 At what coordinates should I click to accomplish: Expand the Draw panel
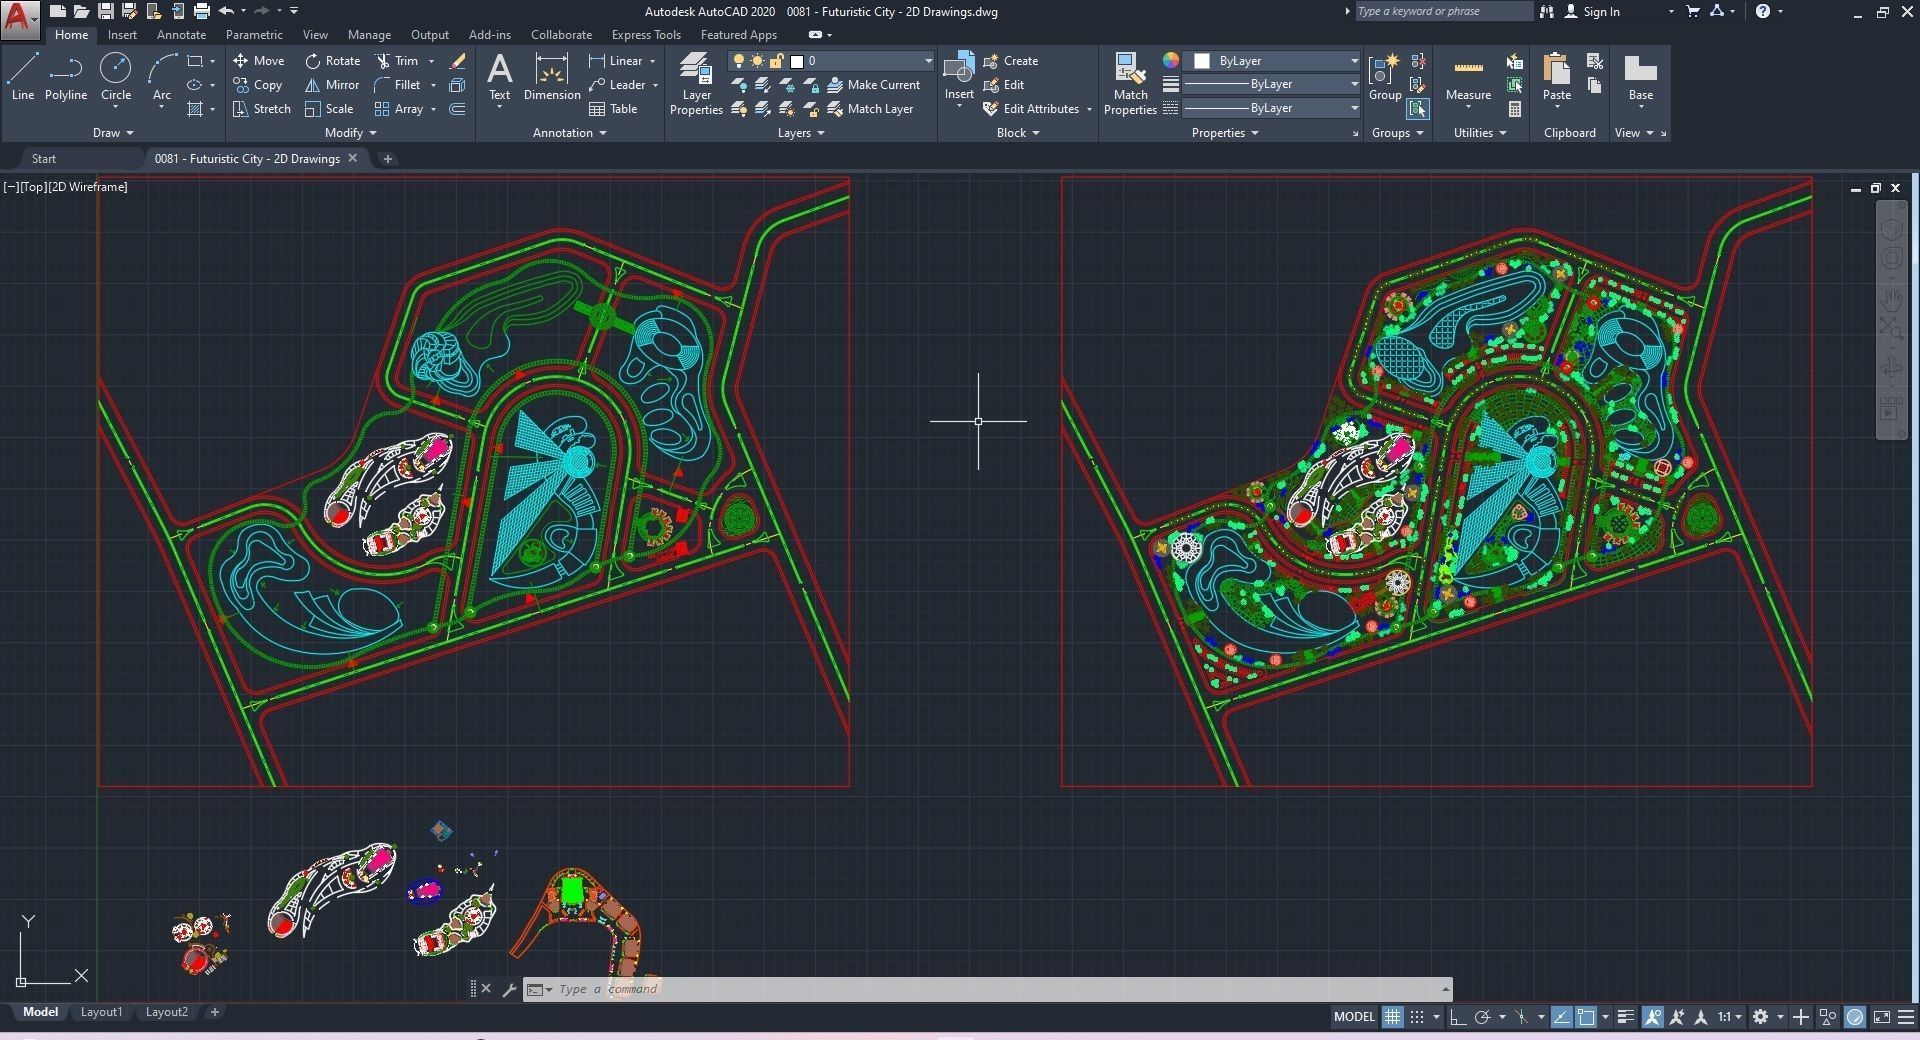(113, 133)
